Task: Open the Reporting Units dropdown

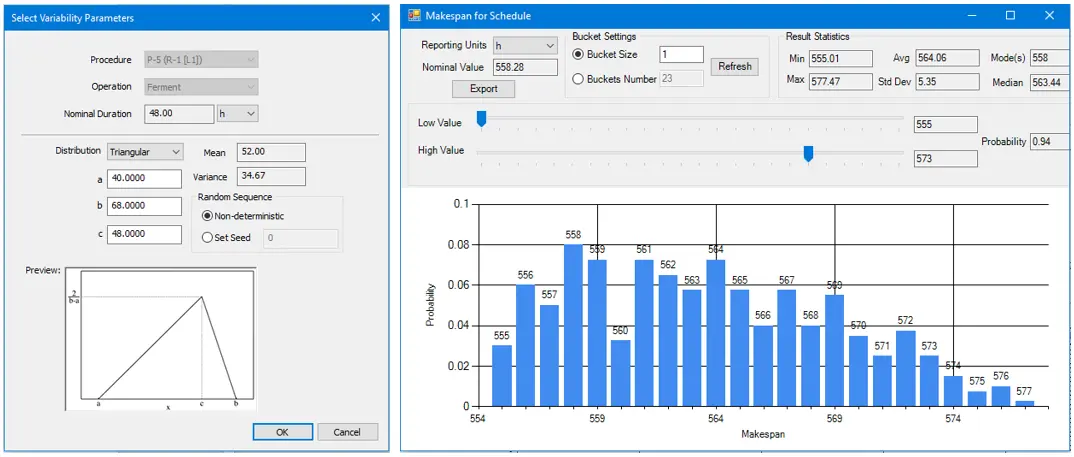Action: pos(525,46)
